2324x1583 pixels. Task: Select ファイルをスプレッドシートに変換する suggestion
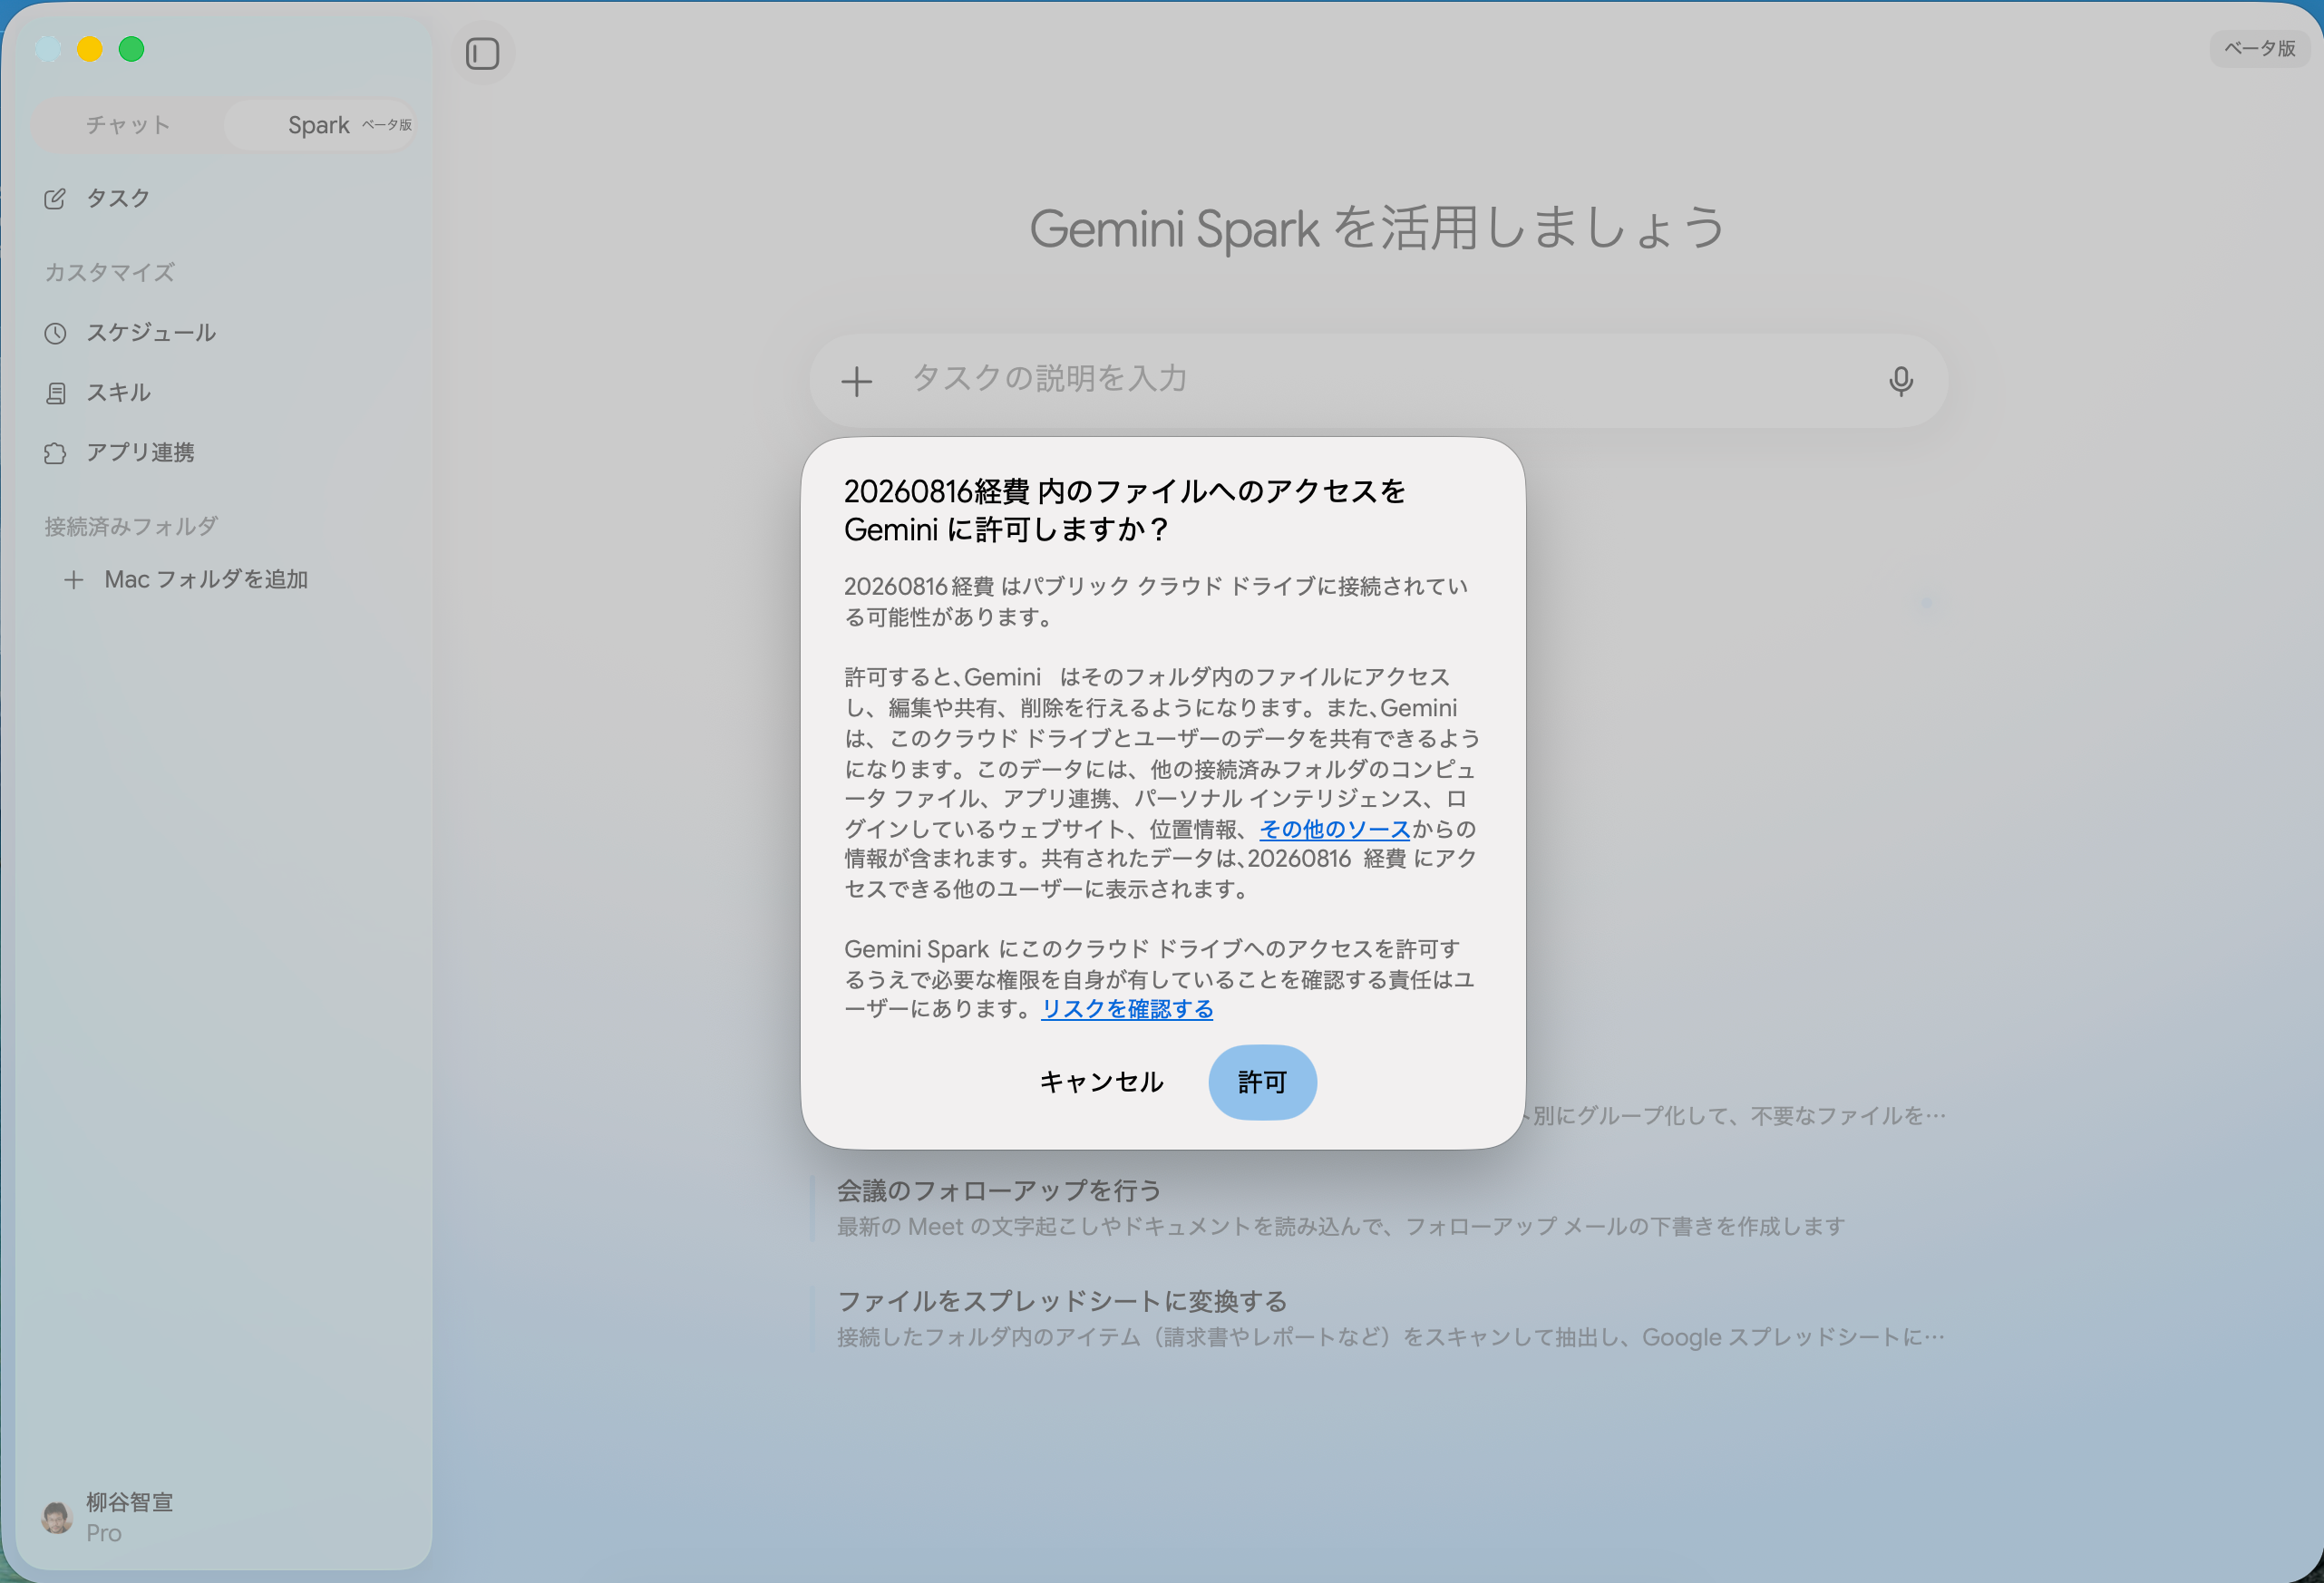tap(1380, 1319)
